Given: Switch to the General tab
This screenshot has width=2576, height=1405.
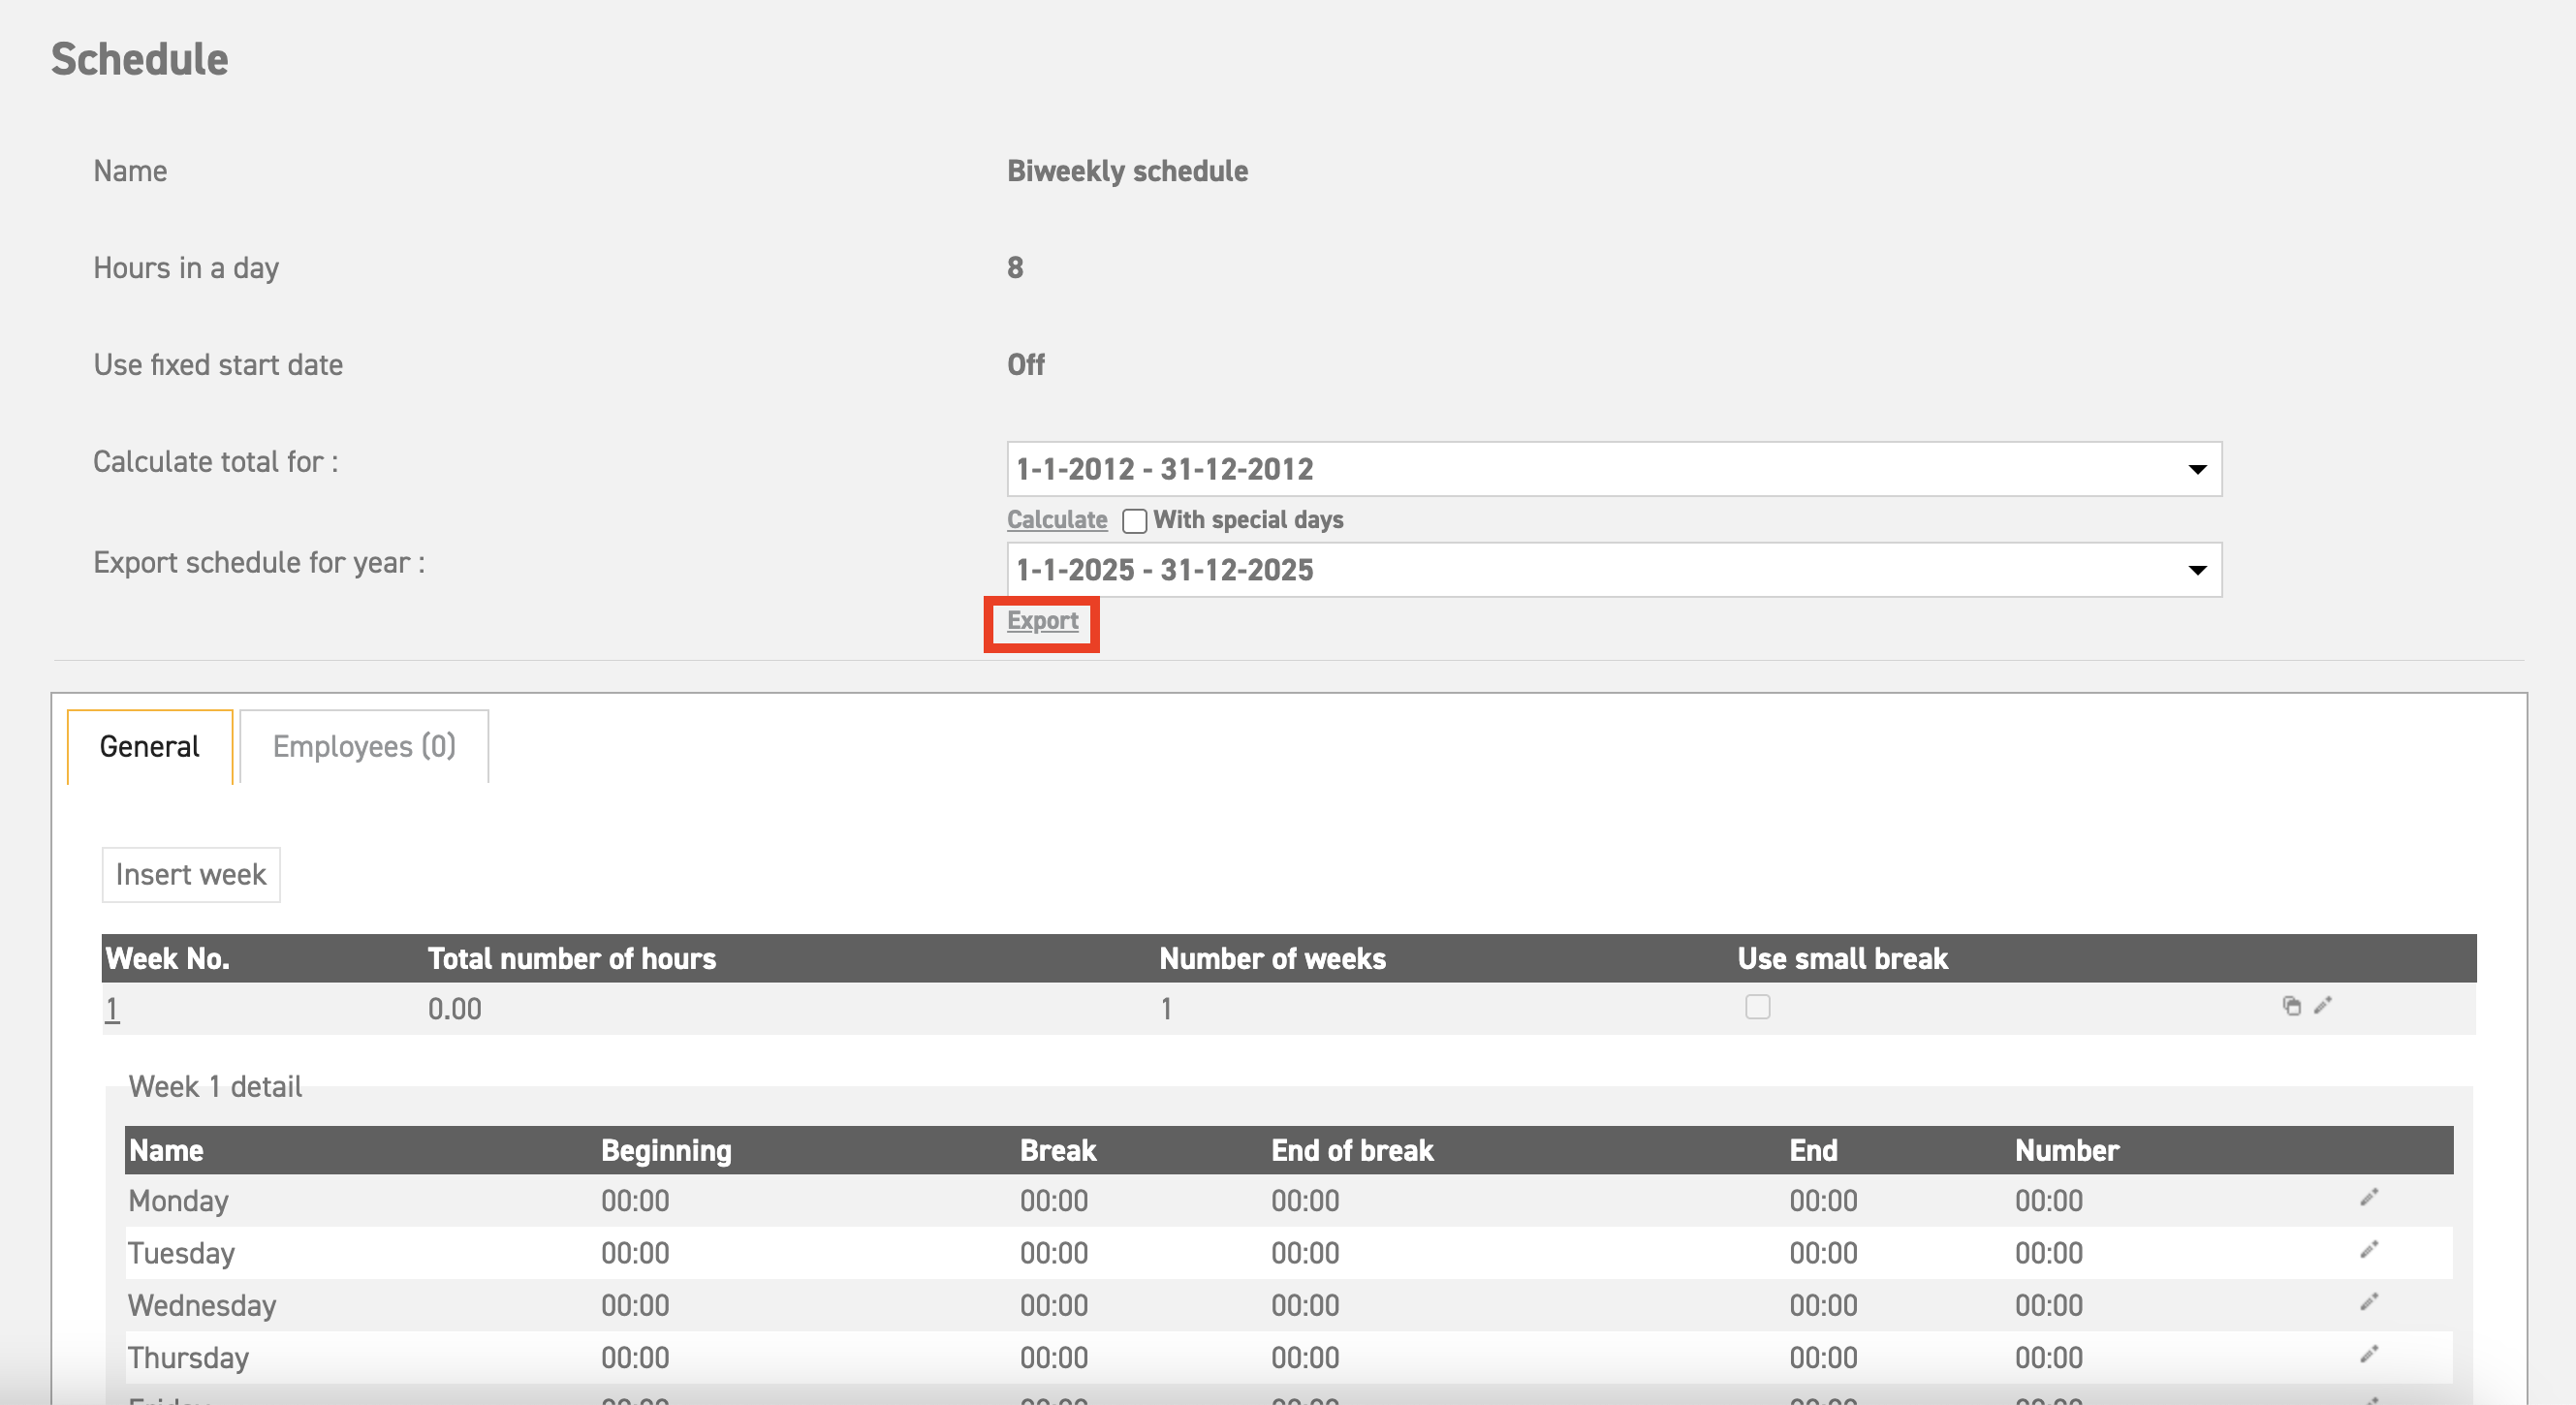Looking at the screenshot, I should pyautogui.click(x=150, y=746).
